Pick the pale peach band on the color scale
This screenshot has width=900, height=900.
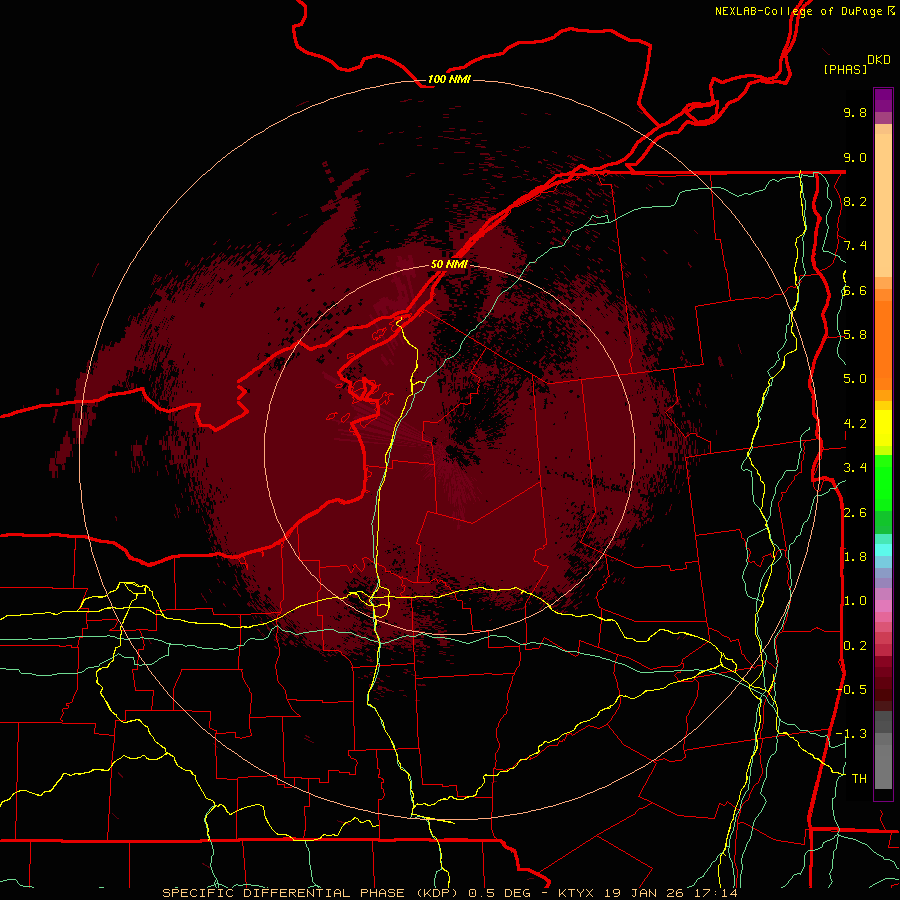(x=883, y=205)
